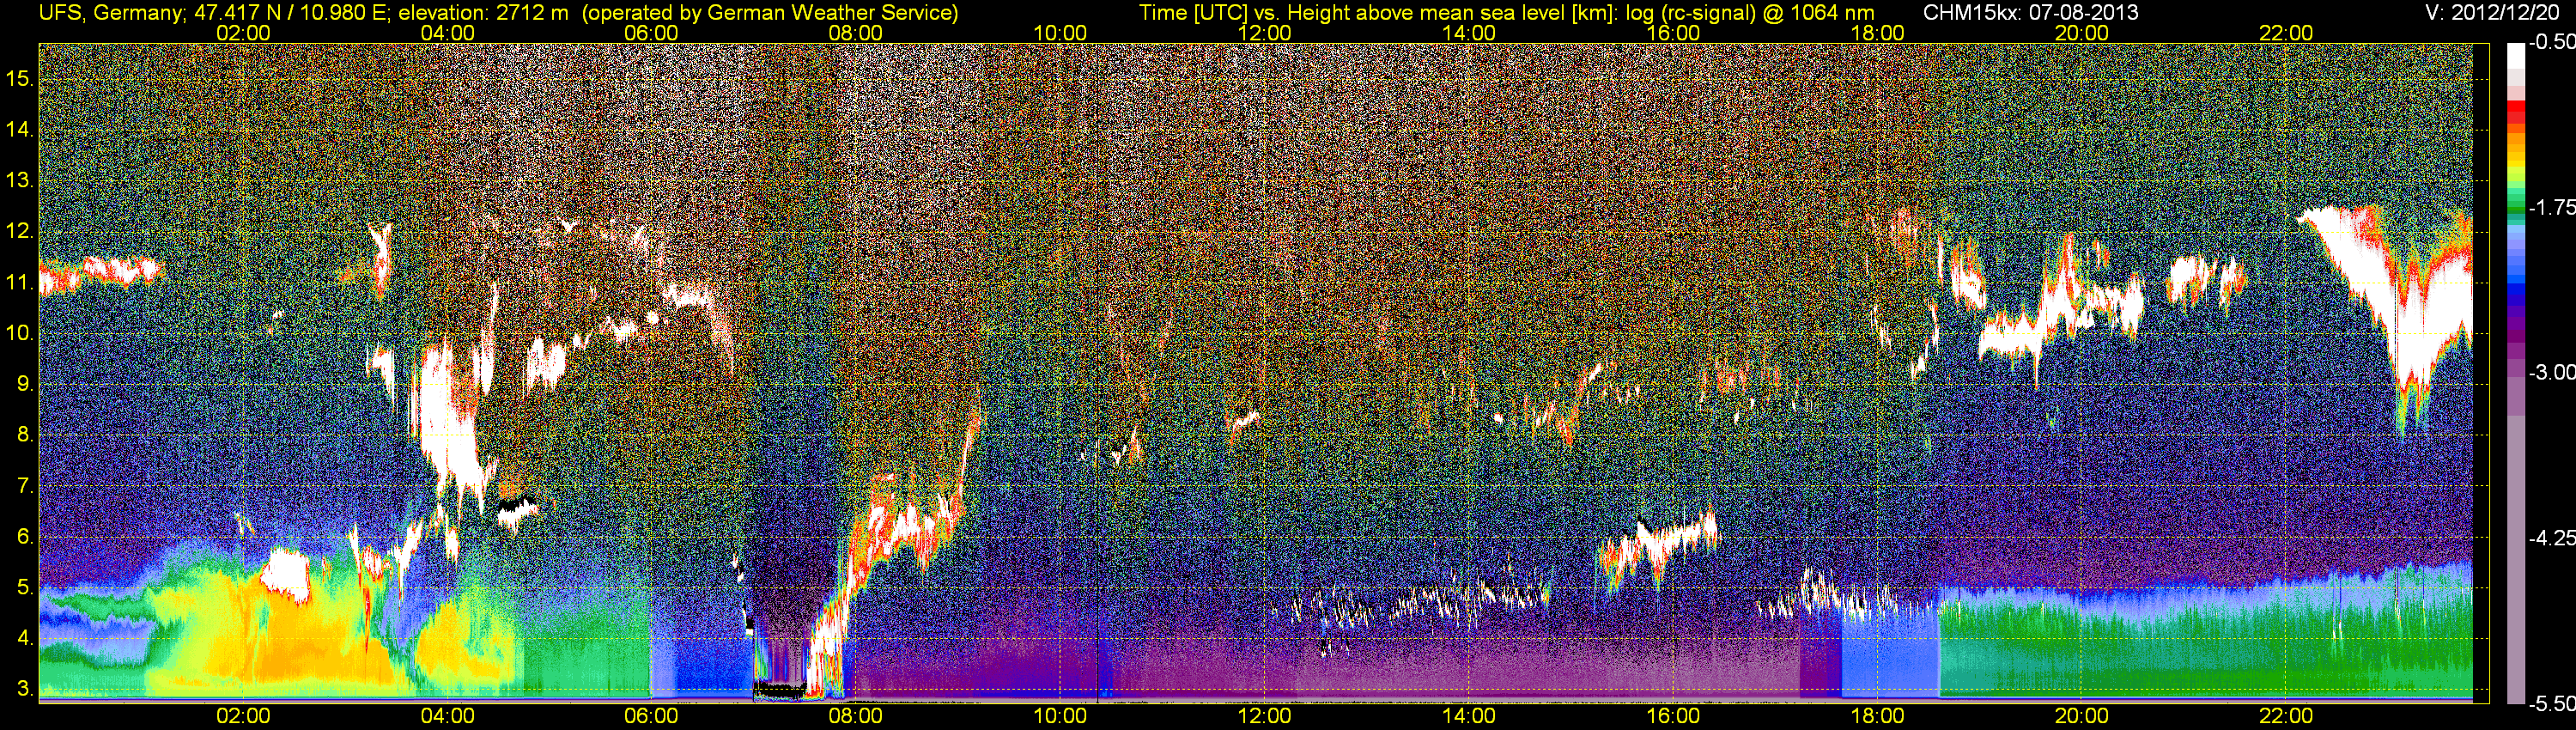This screenshot has width=2576, height=730.
Task: Click the bottom time axis label 10:00
Action: point(1060,716)
